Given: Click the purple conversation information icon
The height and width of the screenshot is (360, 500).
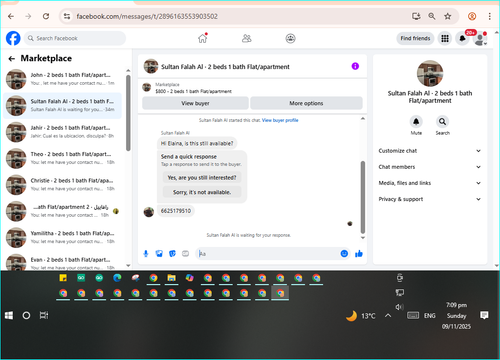Looking at the screenshot, I should point(355,66).
